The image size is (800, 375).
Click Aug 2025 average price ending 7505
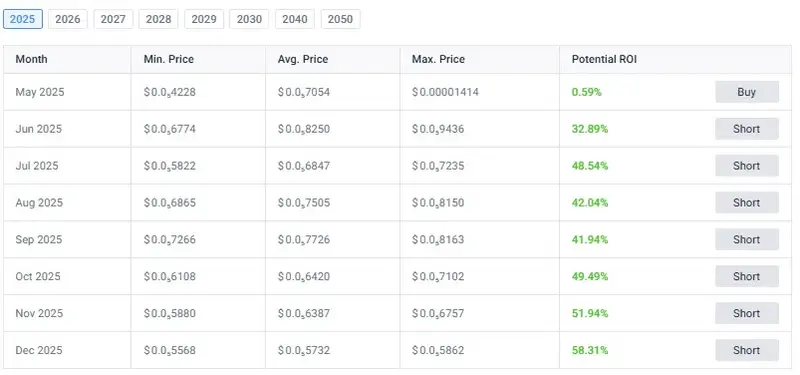coord(304,203)
